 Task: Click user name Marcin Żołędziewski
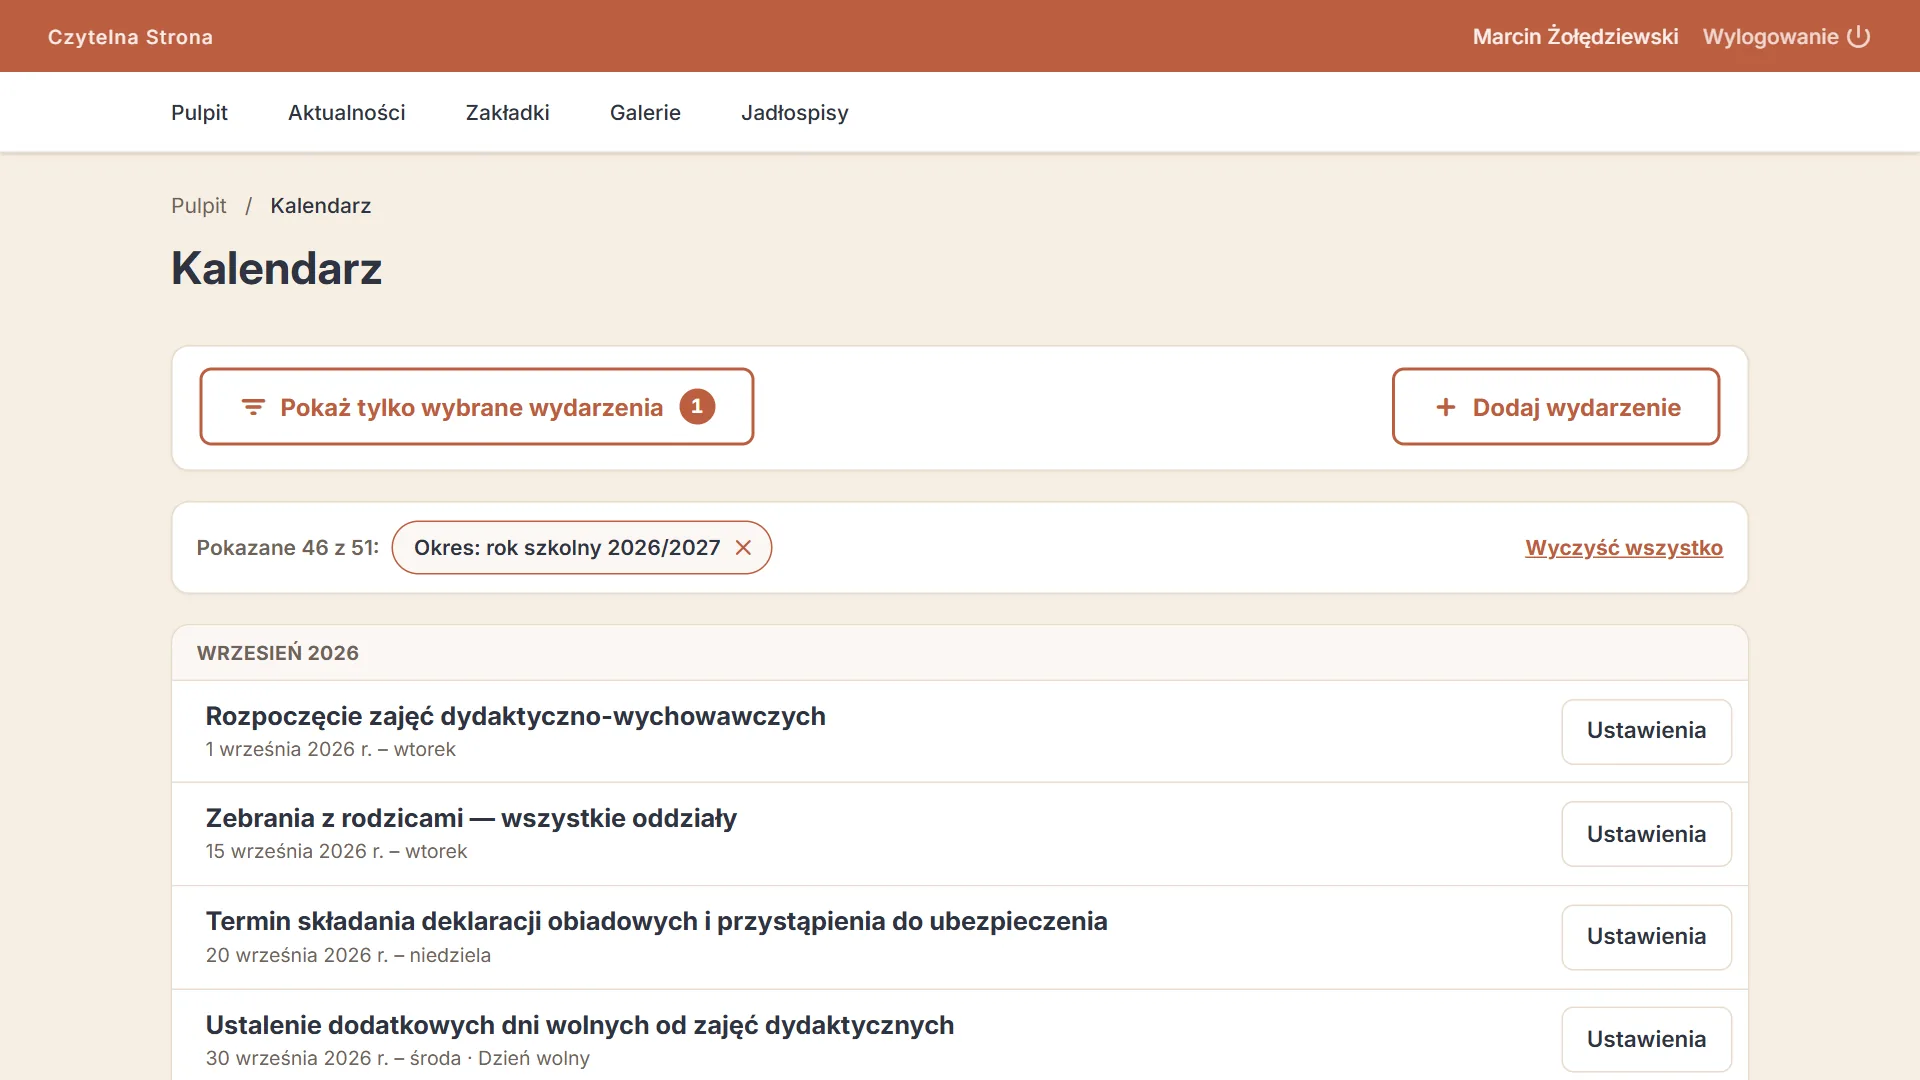(x=1575, y=37)
